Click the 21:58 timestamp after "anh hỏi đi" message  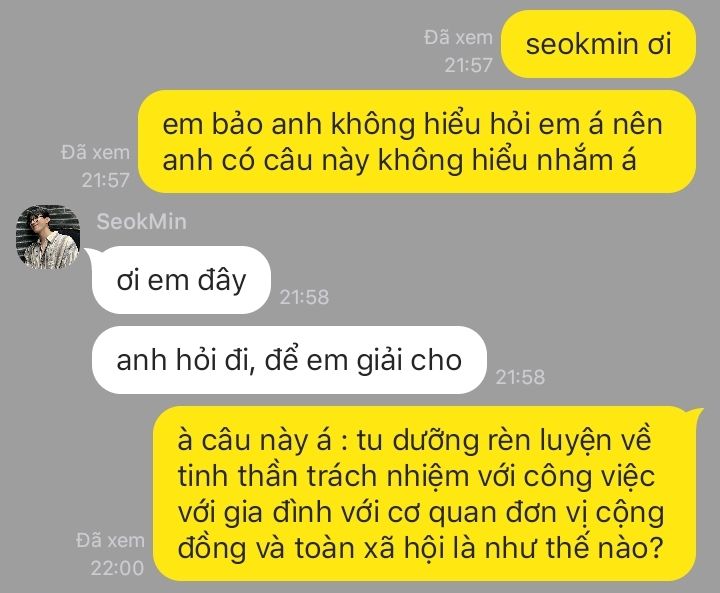click(x=520, y=377)
